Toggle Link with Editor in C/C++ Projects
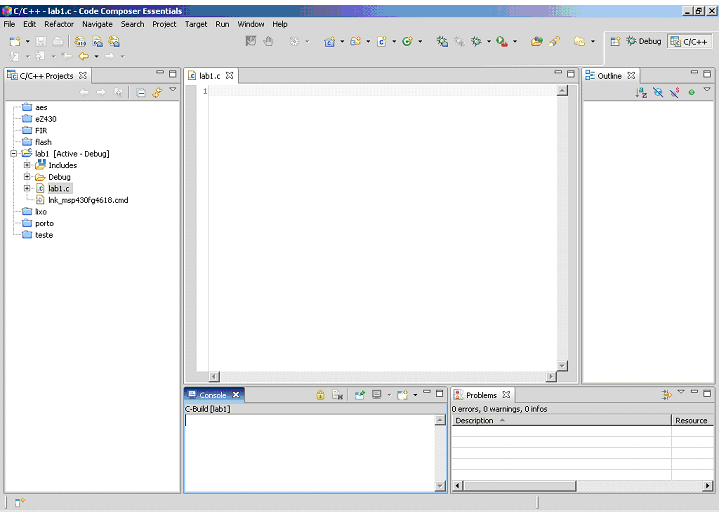 pos(157,93)
